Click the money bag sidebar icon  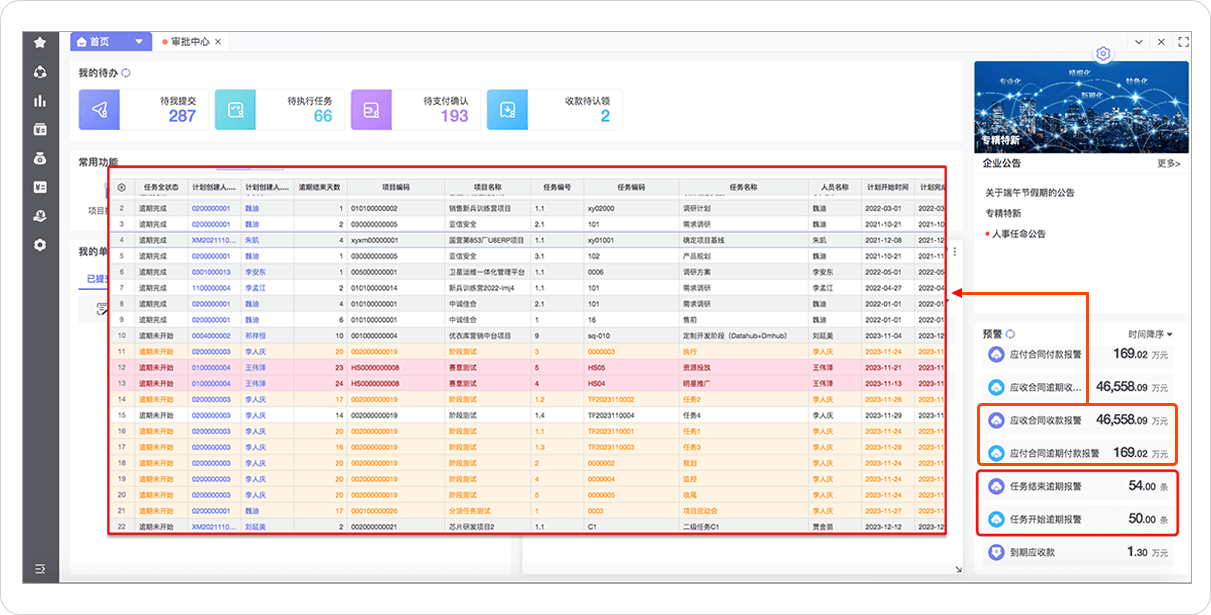pos(40,158)
